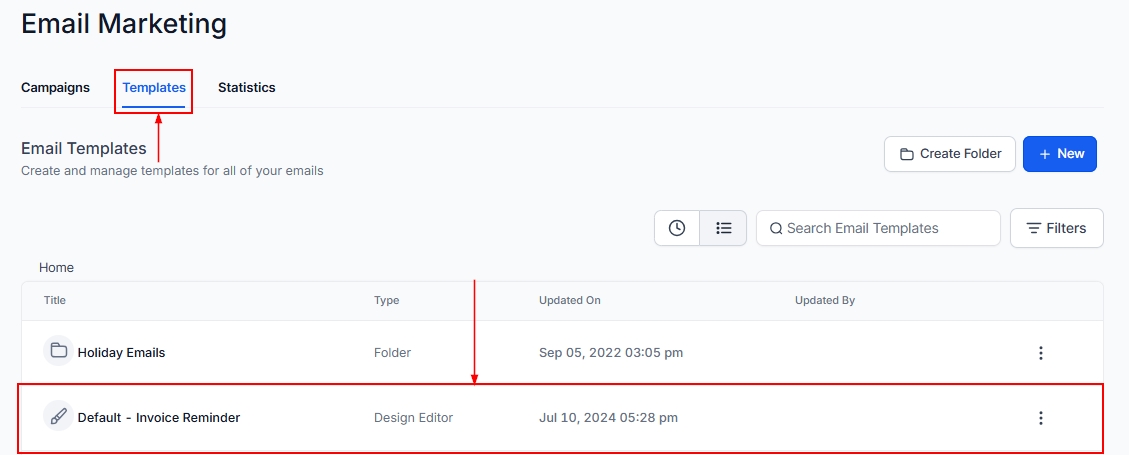Click the plus icon on New button

1044,154
